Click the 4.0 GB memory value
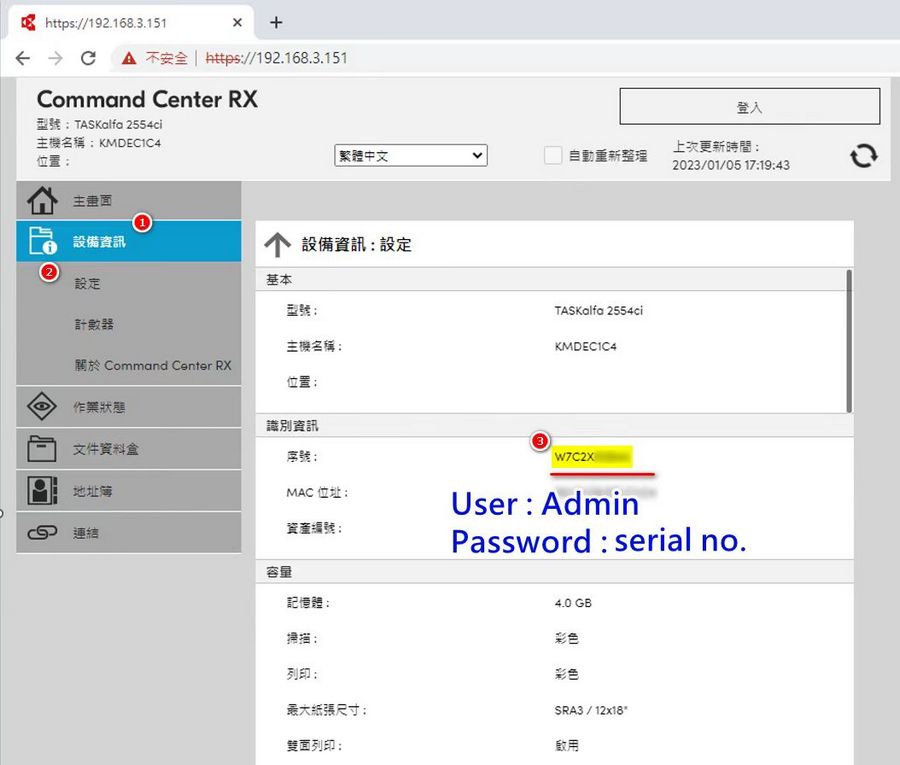Image resolution: width=900 pixels, height=765 pixels. (x=573, y=603)
